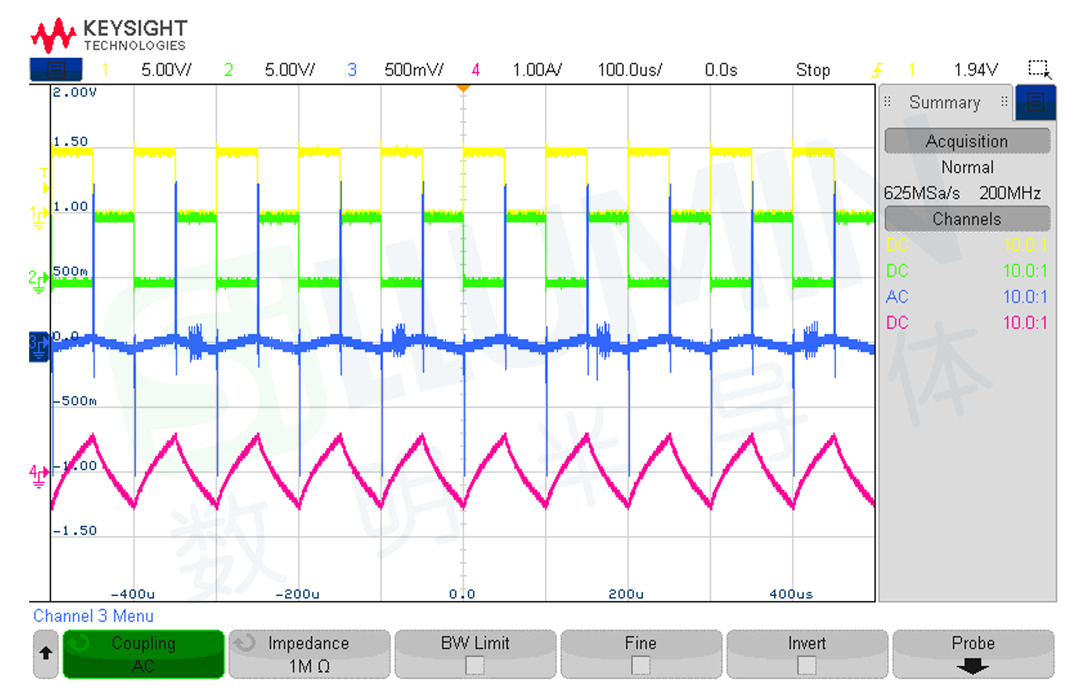Screen dimensions: 1091x699
Task: Toggle the Fine adjustment checkbox
Action: 641,665
